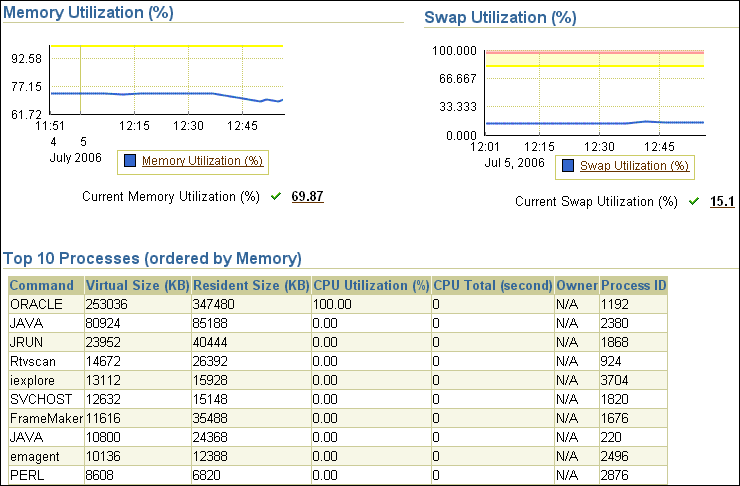Click the Process ID column header
This screenshot has width=740, height=486.
click(x=633, y=285)
